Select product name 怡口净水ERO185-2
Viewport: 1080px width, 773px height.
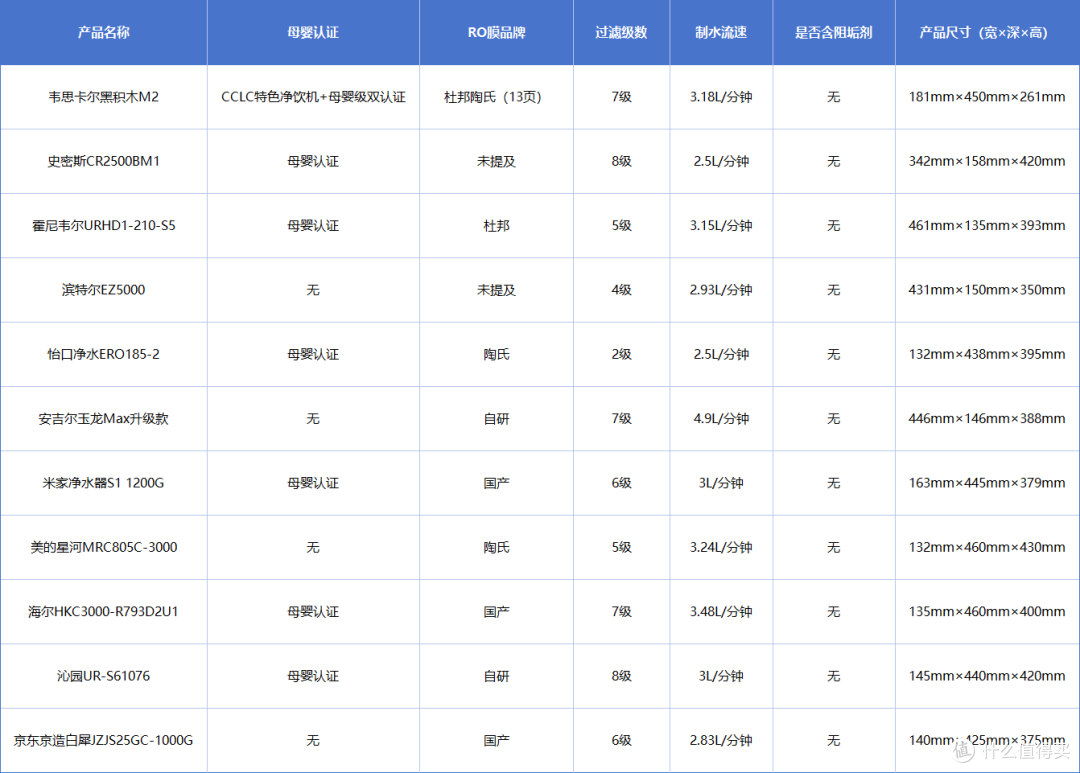(x=103, y=354)
